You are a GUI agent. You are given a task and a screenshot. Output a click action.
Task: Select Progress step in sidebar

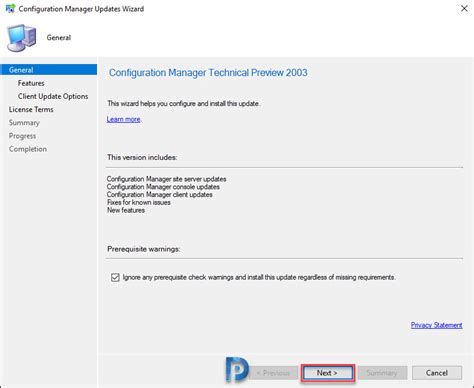[x=22, y=136]
